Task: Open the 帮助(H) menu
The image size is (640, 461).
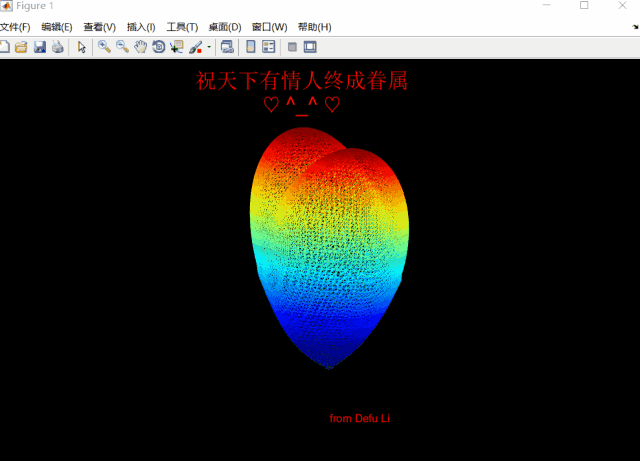Action: pos(314,27)
